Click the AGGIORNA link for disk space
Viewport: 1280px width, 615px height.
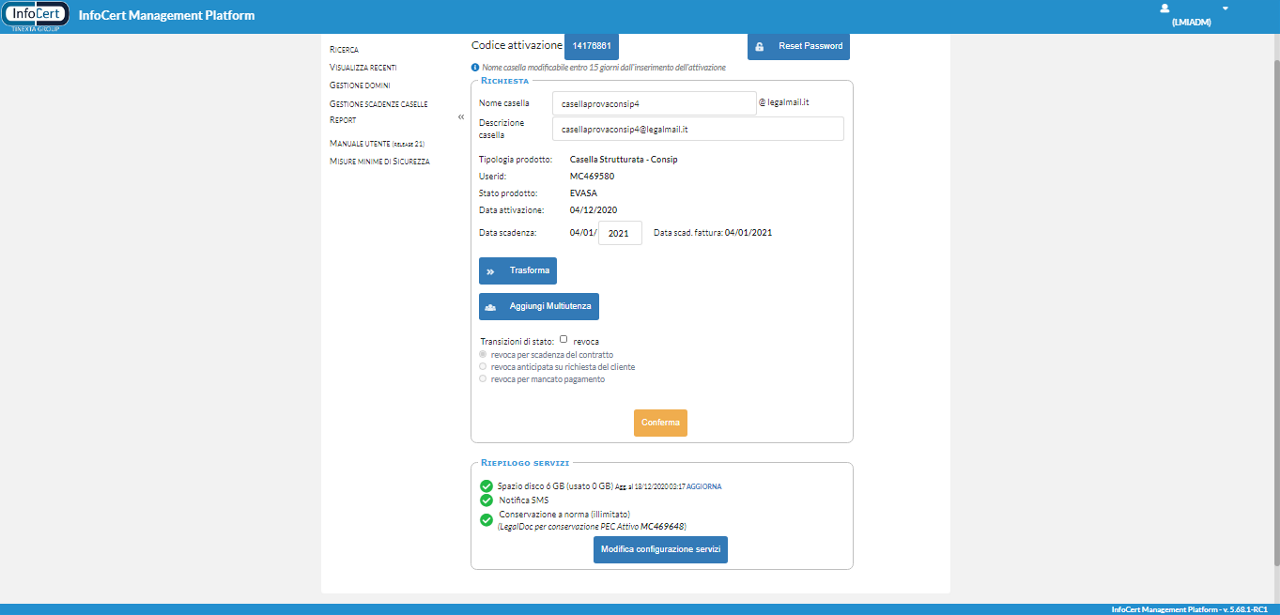tap(704, 486)
